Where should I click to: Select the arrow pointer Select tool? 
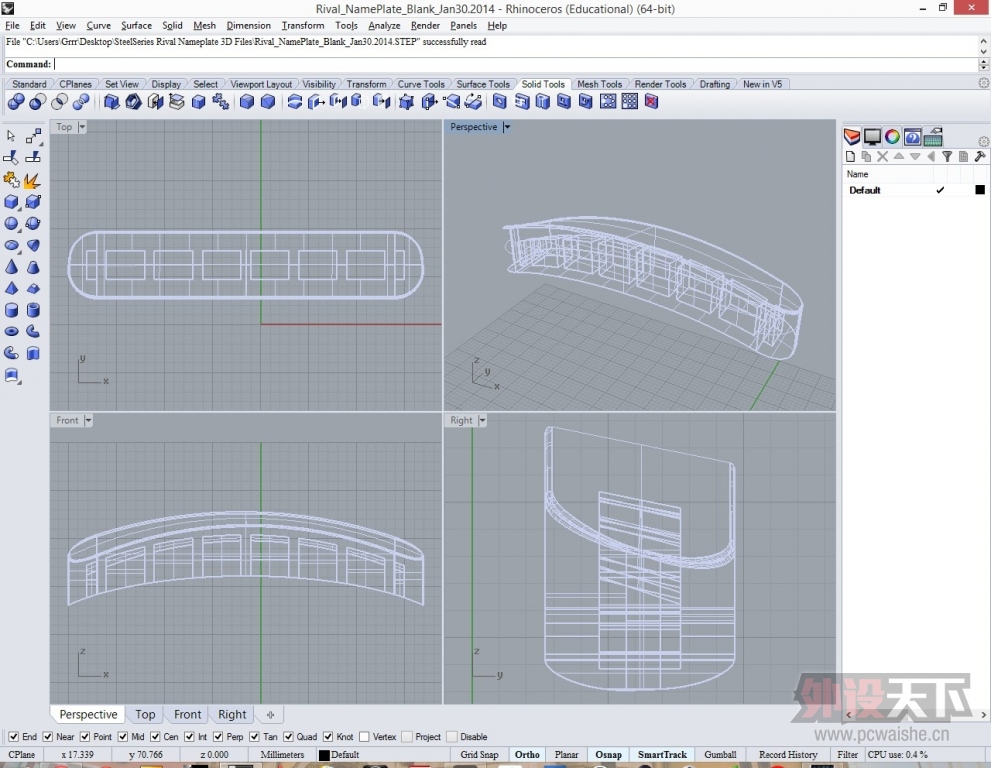11,136
